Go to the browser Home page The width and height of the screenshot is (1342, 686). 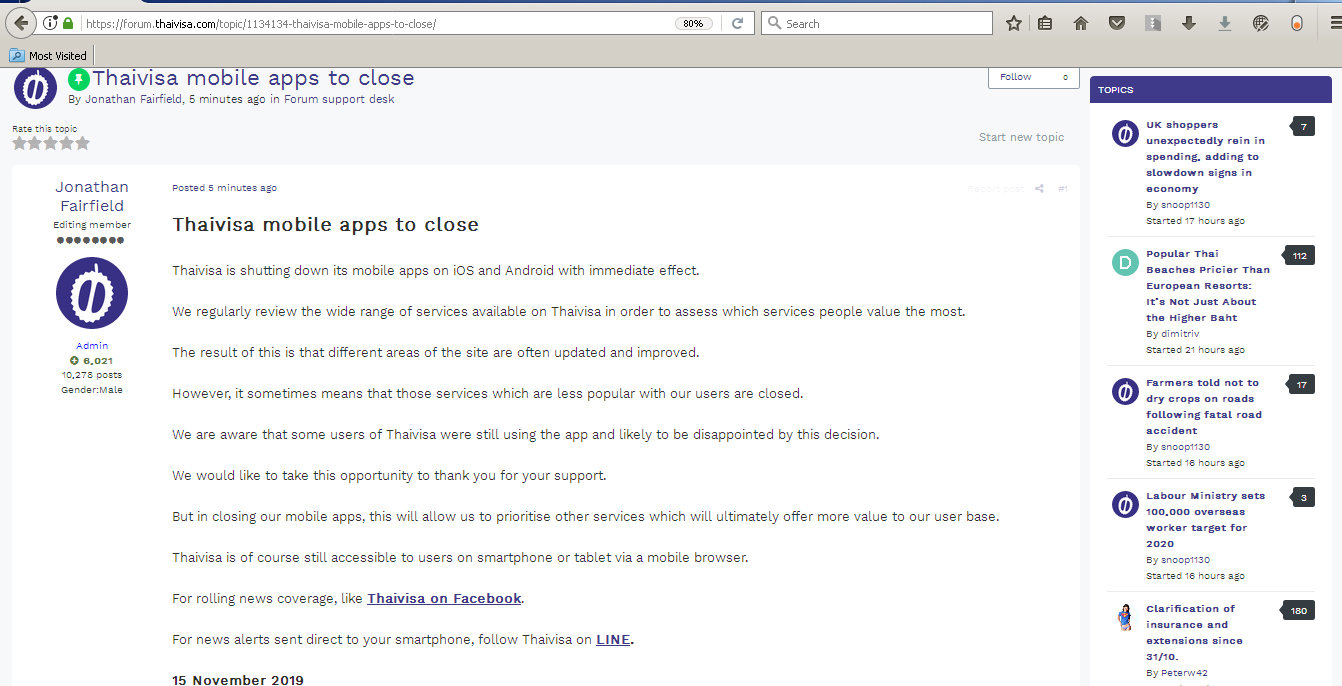coord(1080,23)
